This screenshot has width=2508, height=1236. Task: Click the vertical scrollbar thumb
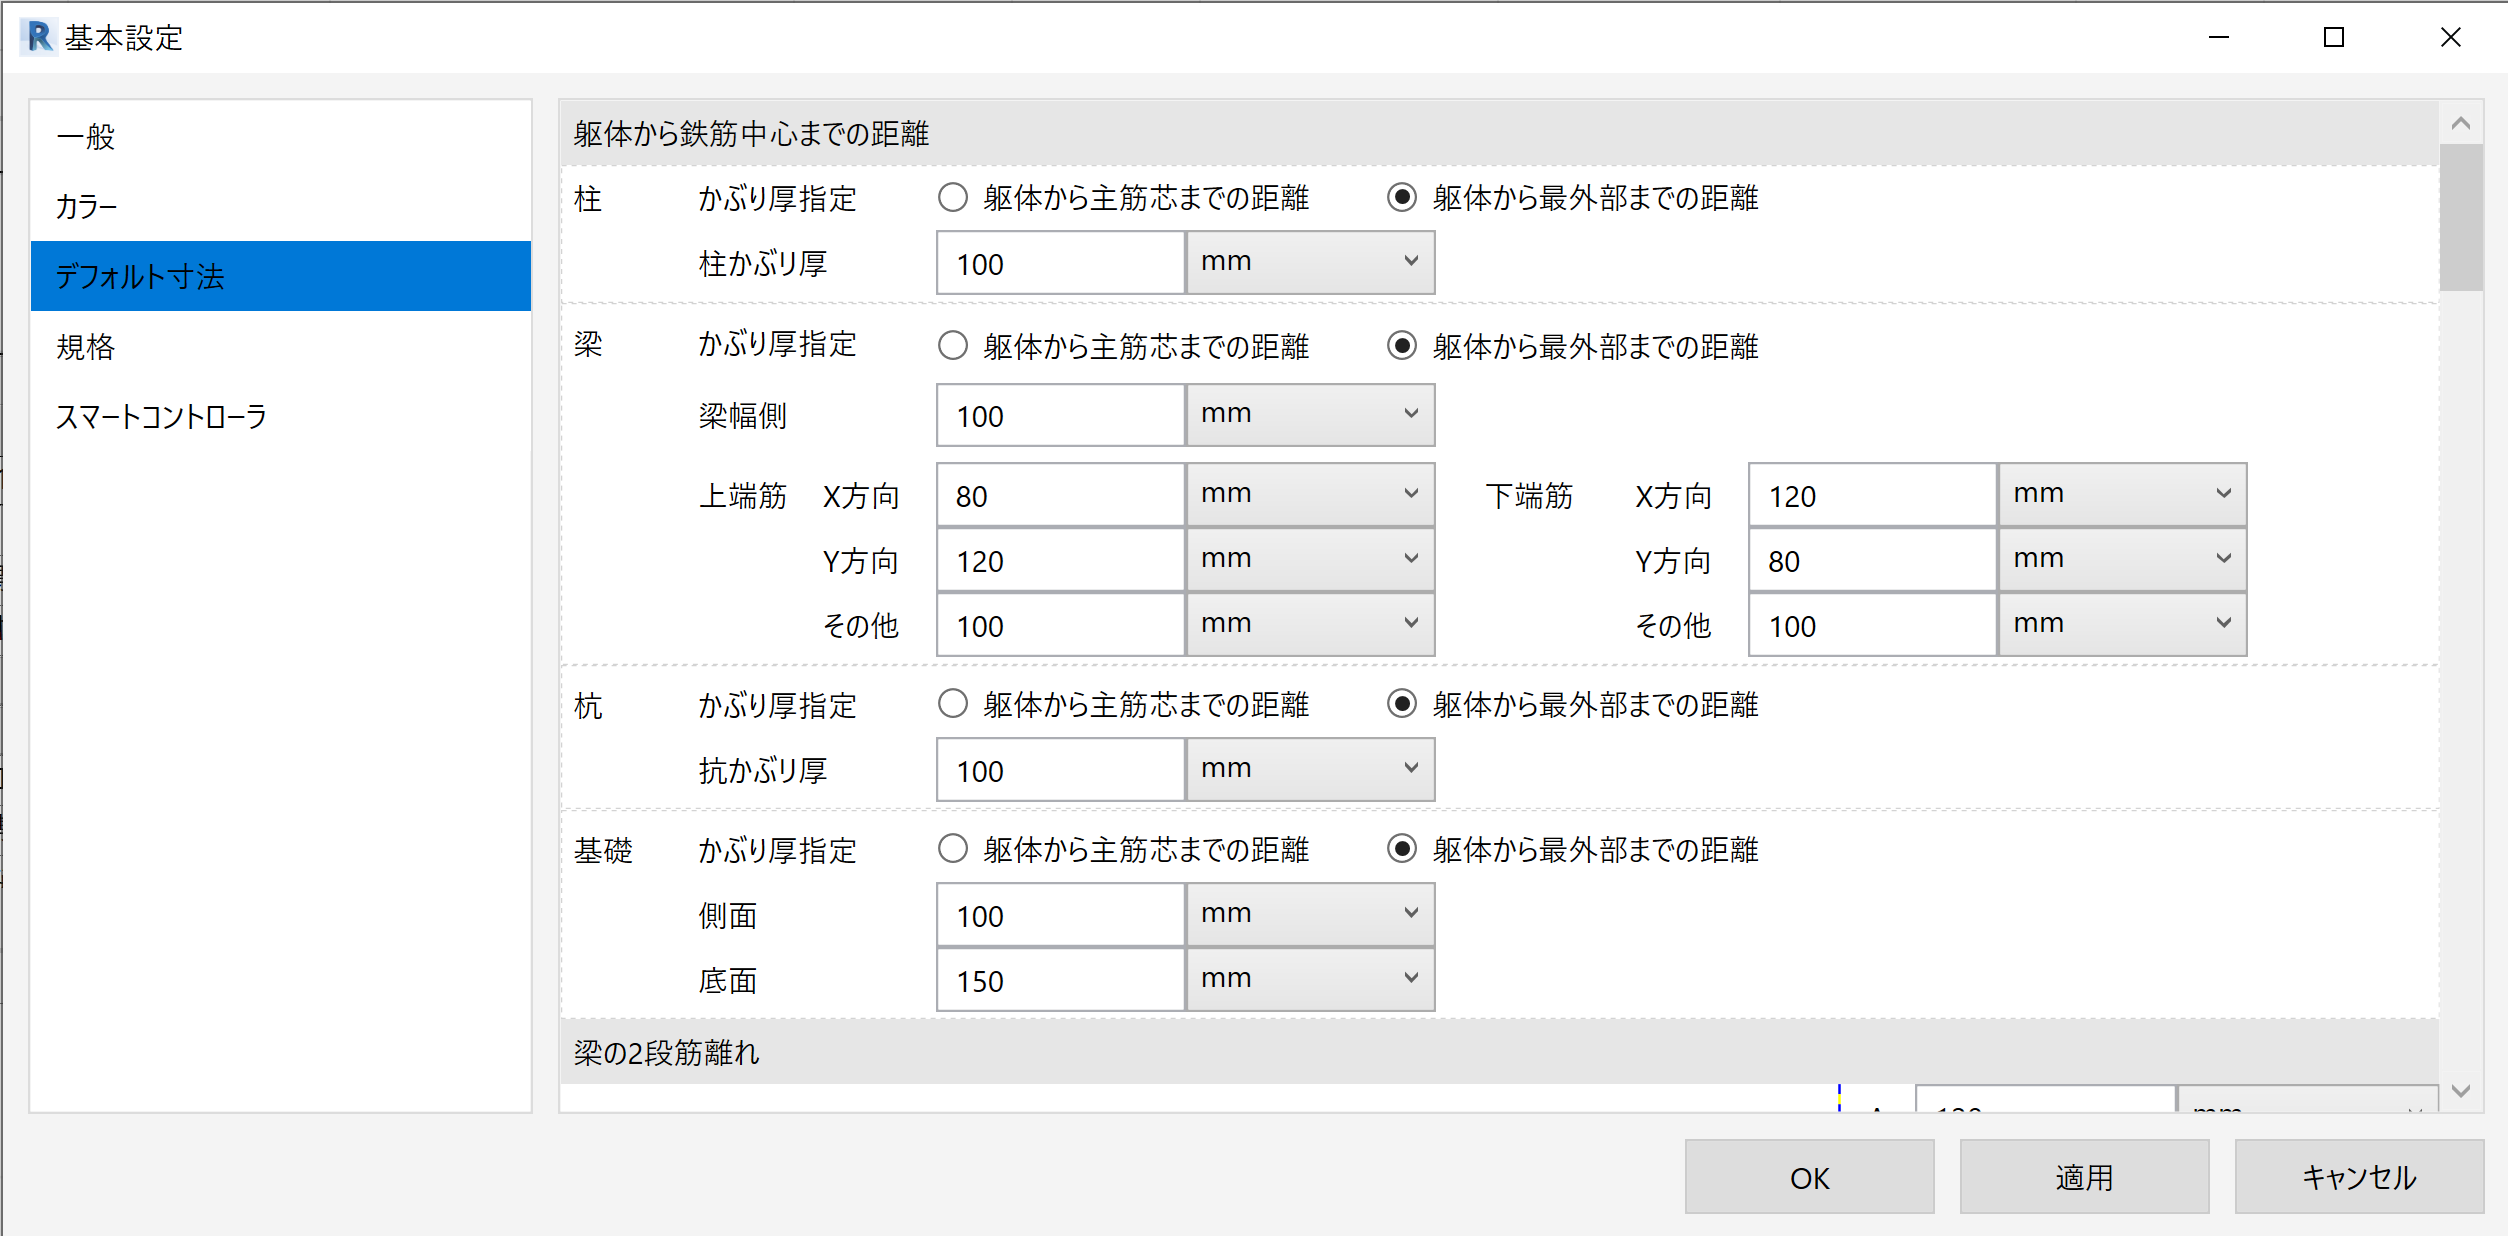tap(2461, 217)
